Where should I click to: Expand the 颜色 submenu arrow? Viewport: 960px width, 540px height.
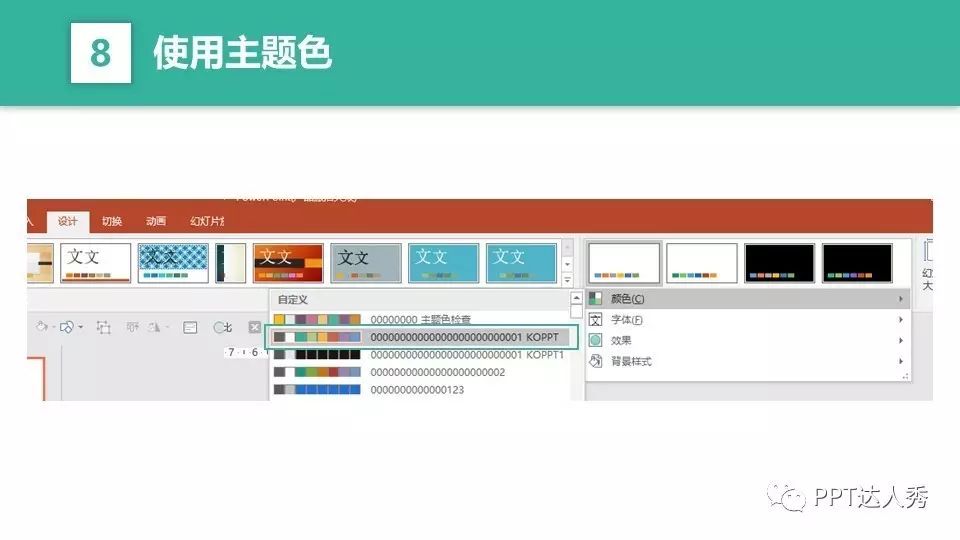(901, 299)
